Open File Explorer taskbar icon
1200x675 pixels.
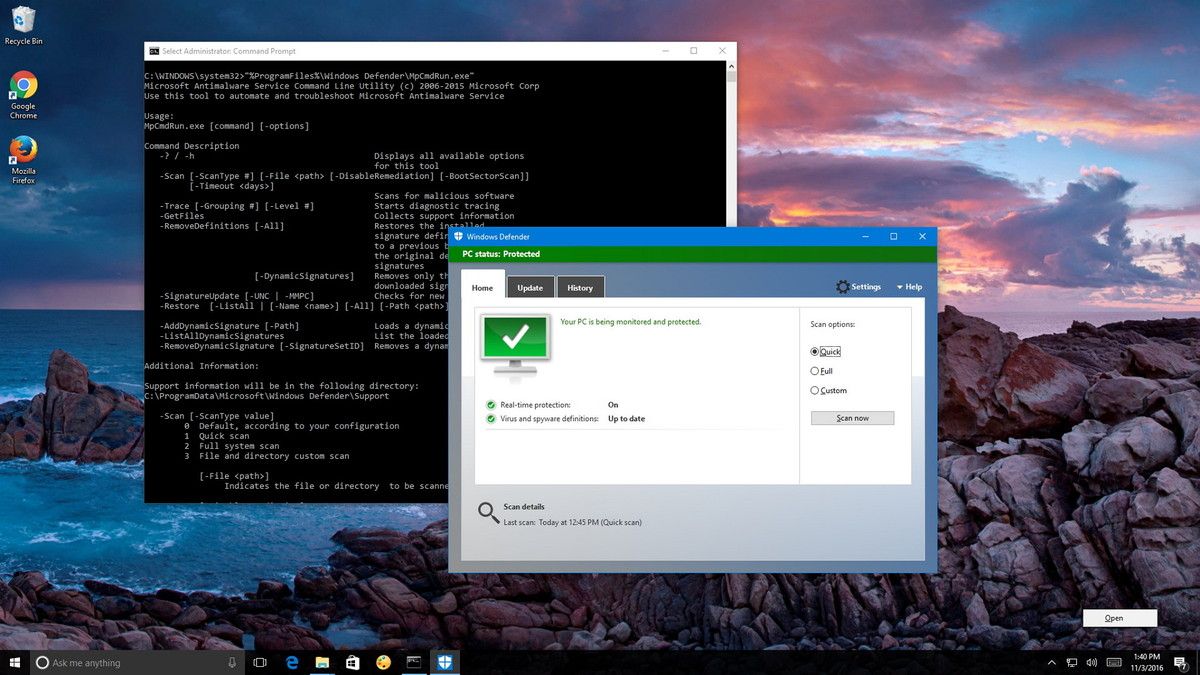tap(322, 662)
